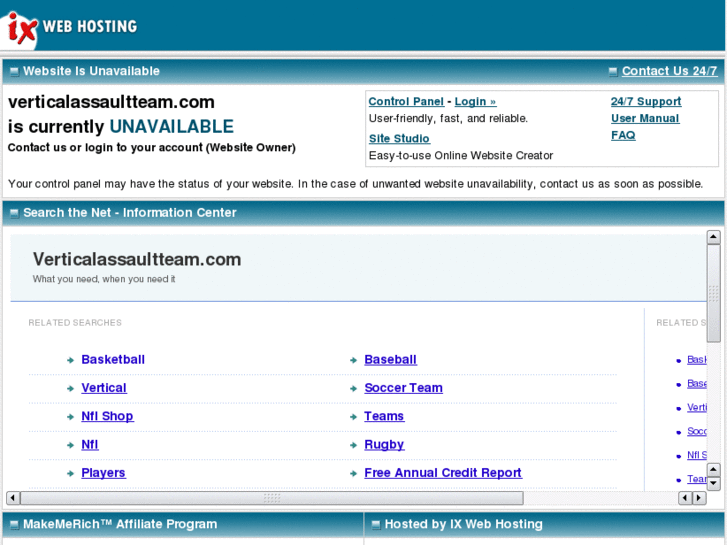The width and height of the screenshot is (727, 545).
Task: Select the Players related search
Action: [103, 473]
